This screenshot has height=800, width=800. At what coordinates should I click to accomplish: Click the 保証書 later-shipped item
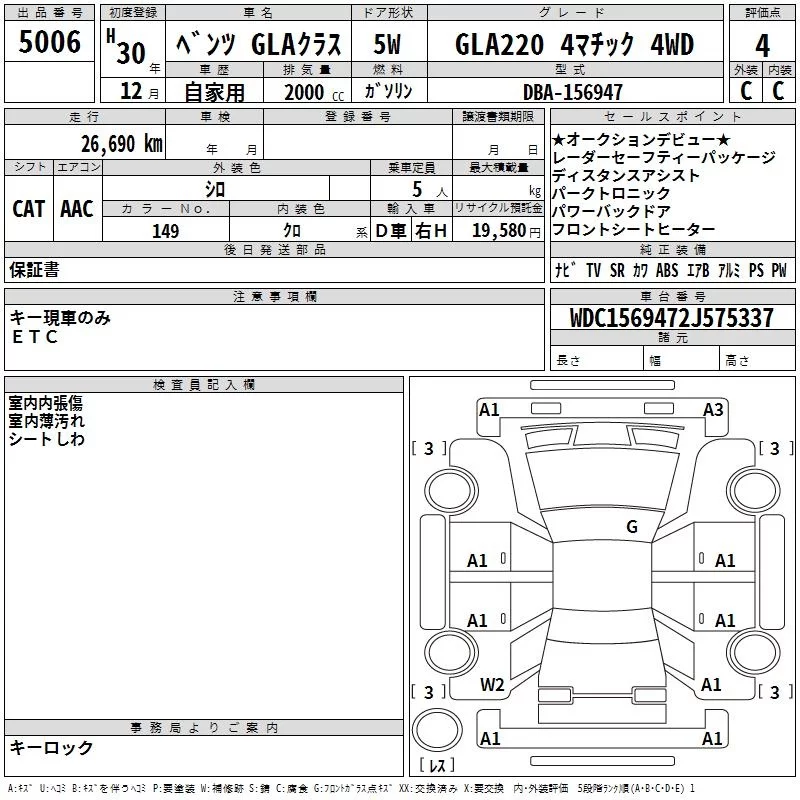34,269
